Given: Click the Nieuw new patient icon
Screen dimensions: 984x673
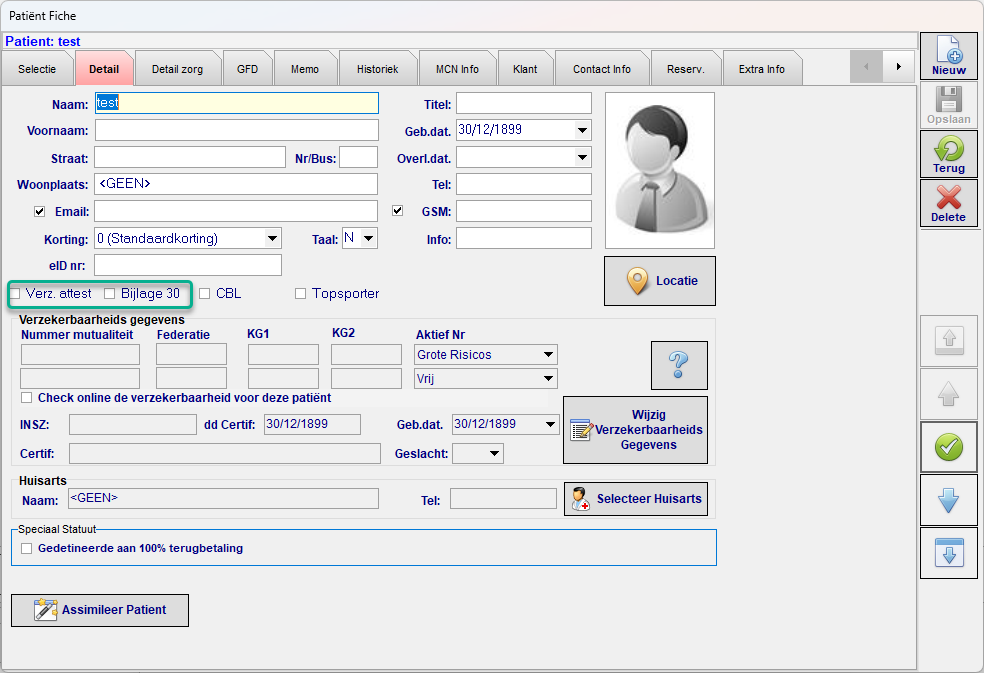Looking at the screenshot, I should [x=948, y=56].
